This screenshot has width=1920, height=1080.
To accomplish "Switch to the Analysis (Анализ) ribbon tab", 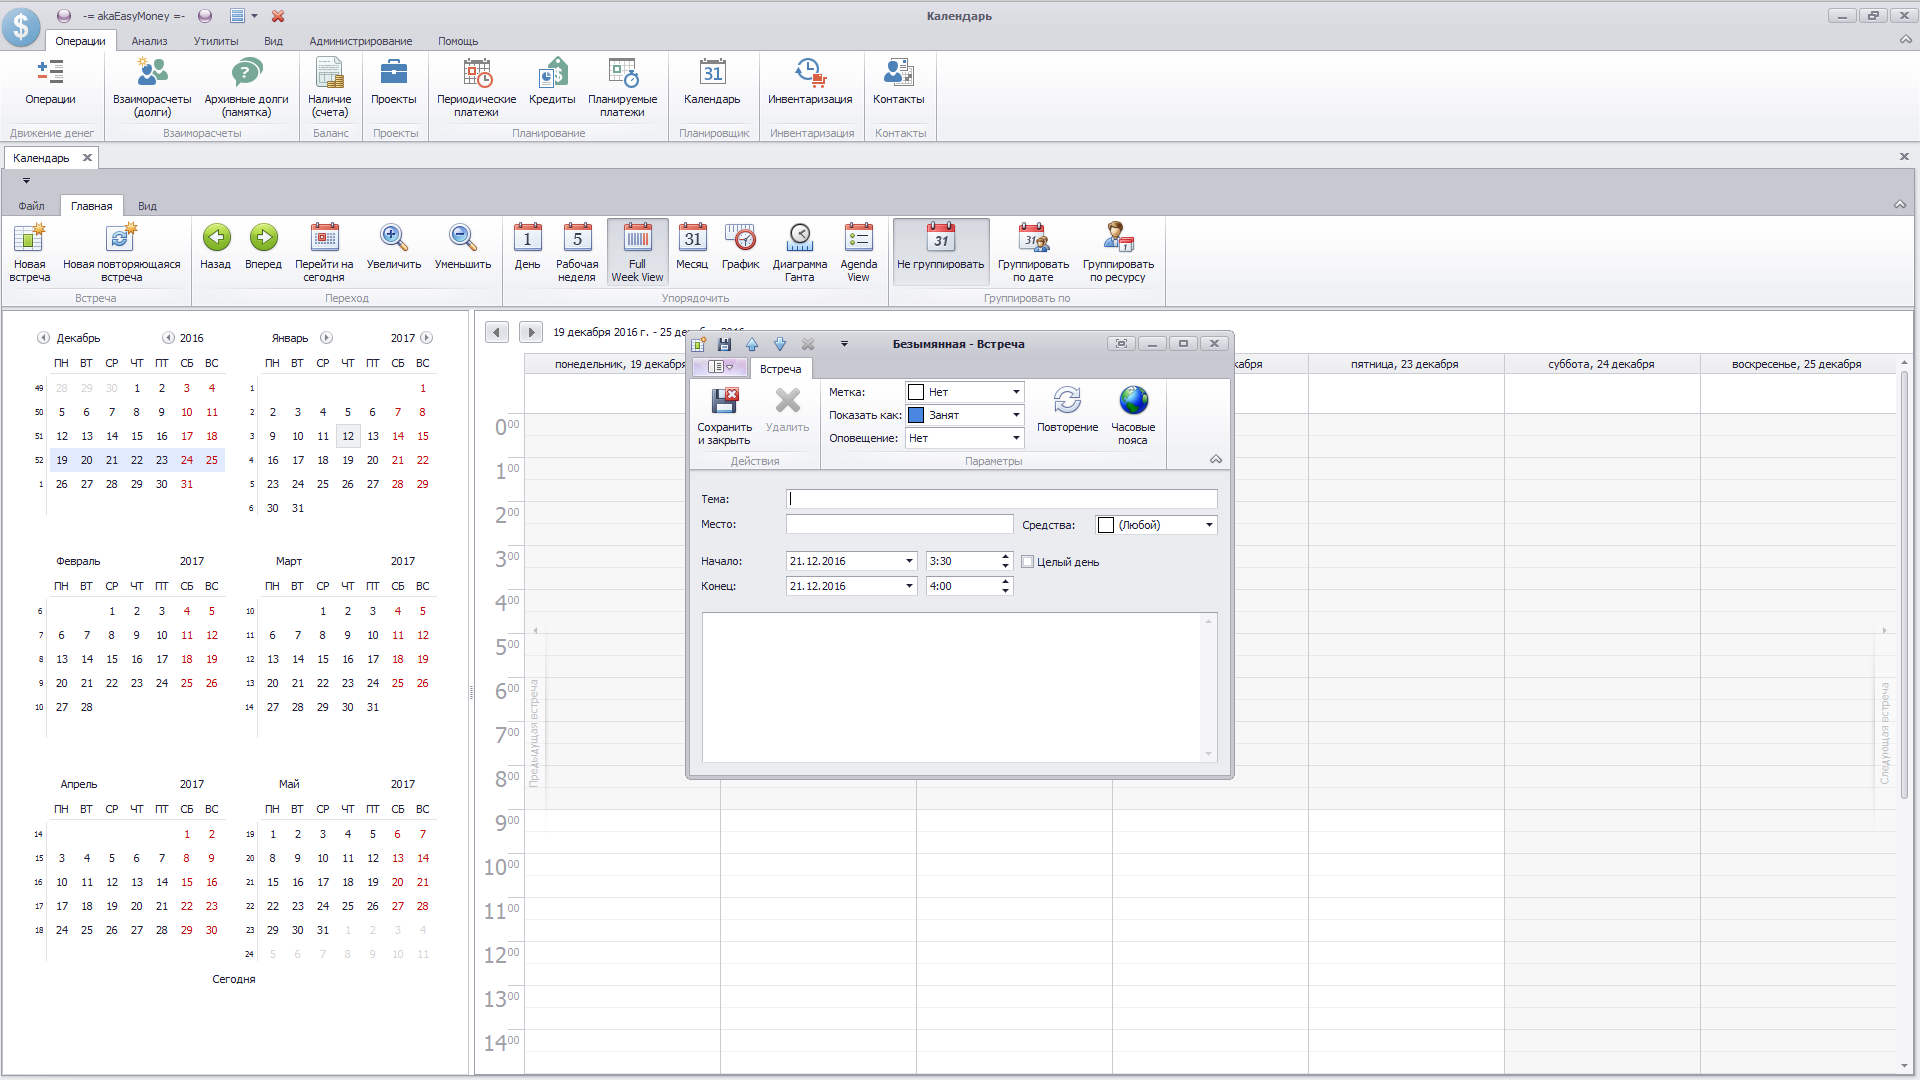I will coord(149,41).
